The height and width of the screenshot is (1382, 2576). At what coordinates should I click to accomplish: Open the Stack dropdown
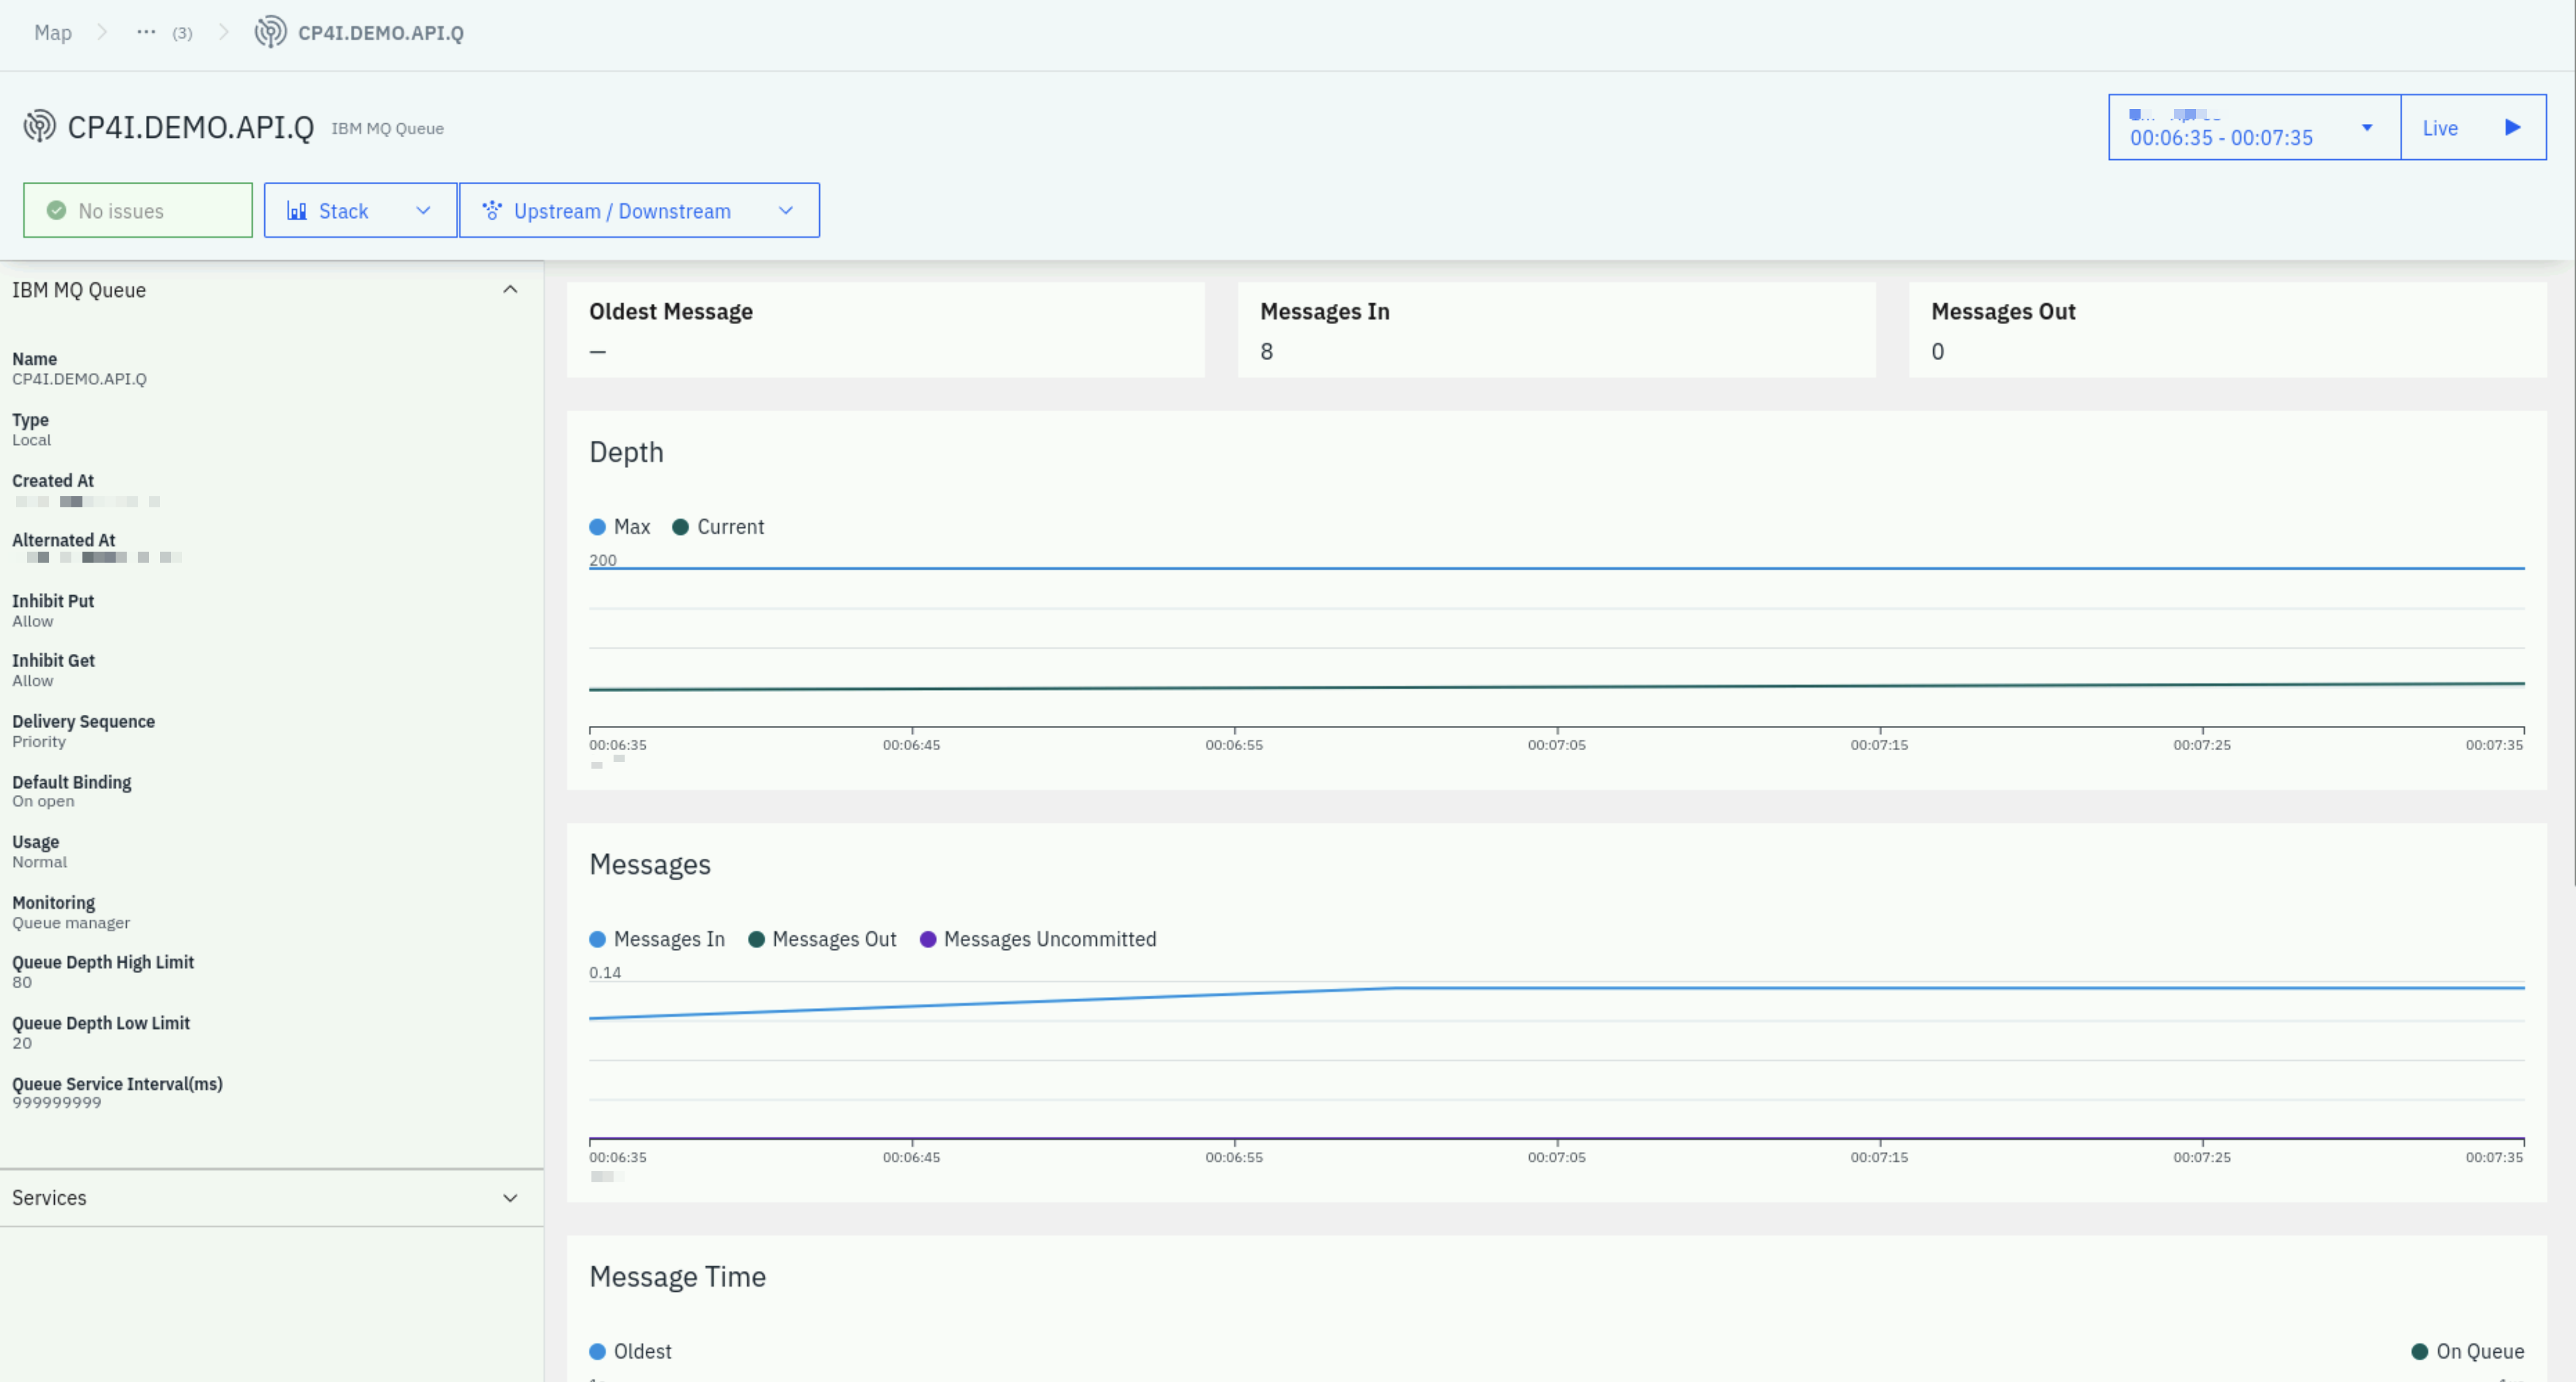click(360, 210)
